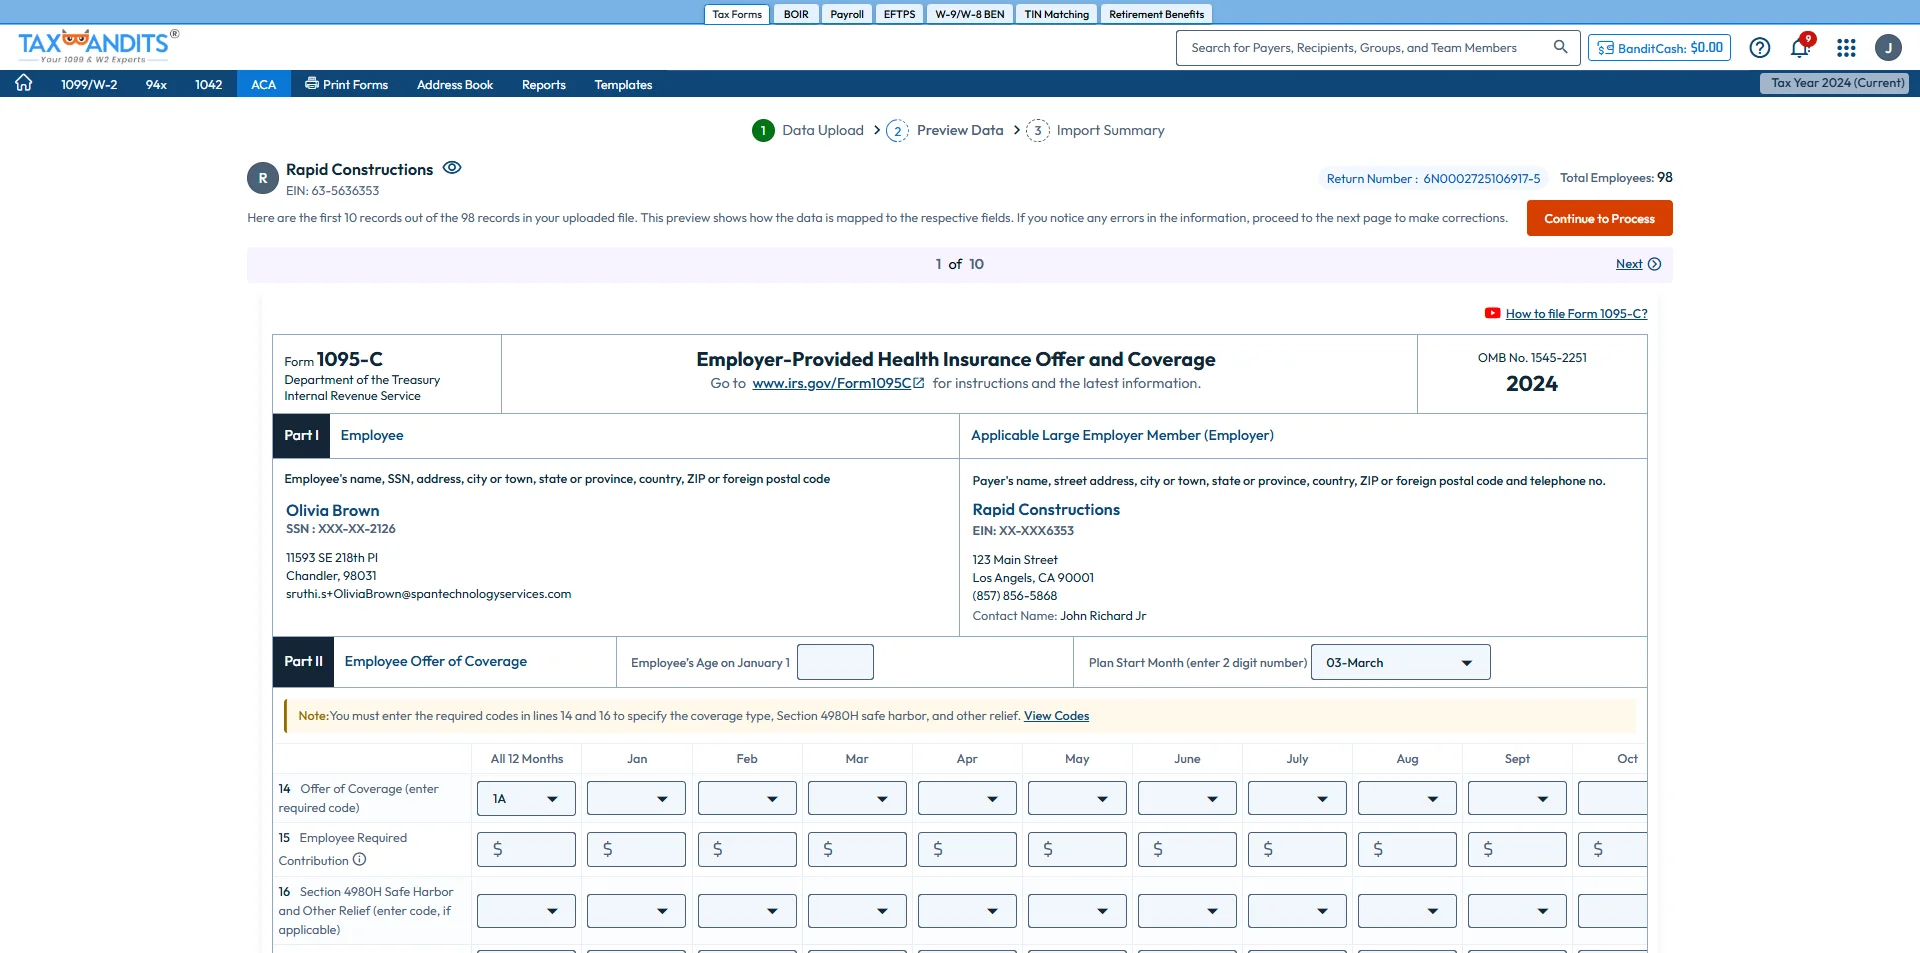Open line 16 All 12 Months dropdown
The height and width of the screenshot is (953, 1920).
526,910
